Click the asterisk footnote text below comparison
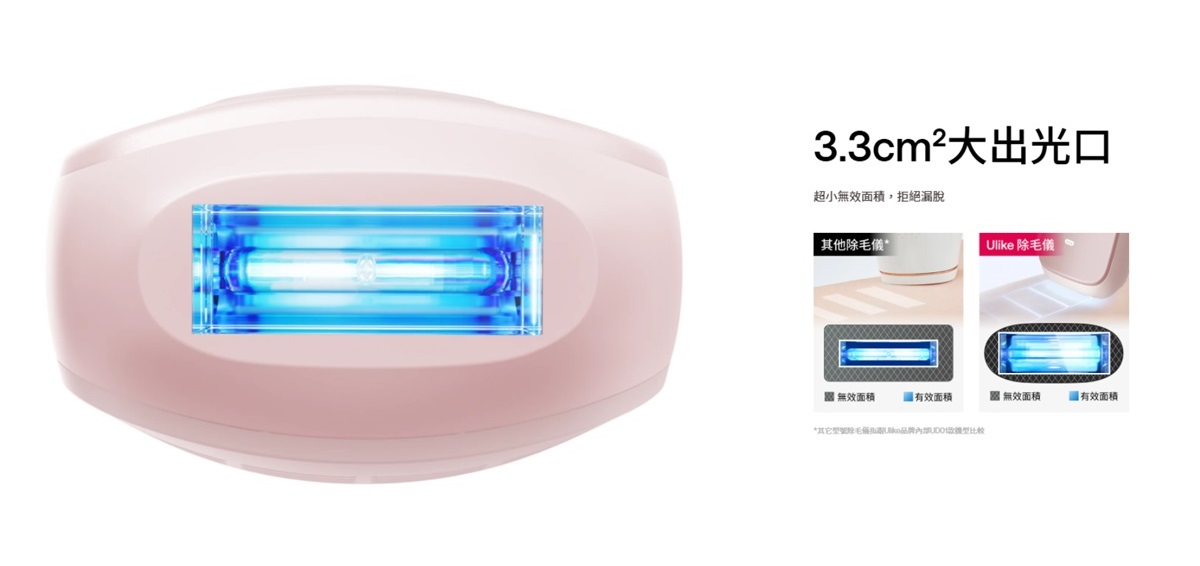 [x=899, y=430]
